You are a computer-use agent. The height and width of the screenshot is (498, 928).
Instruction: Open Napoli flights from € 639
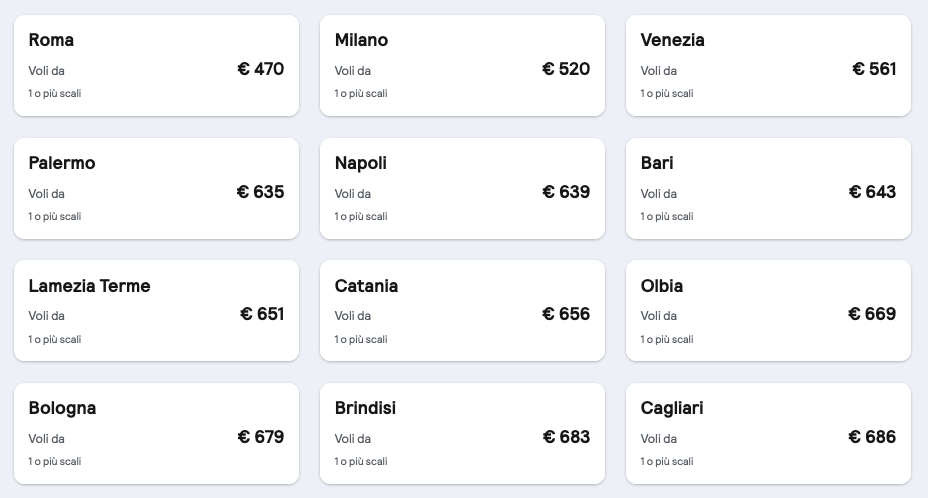(x=462, y=189)
